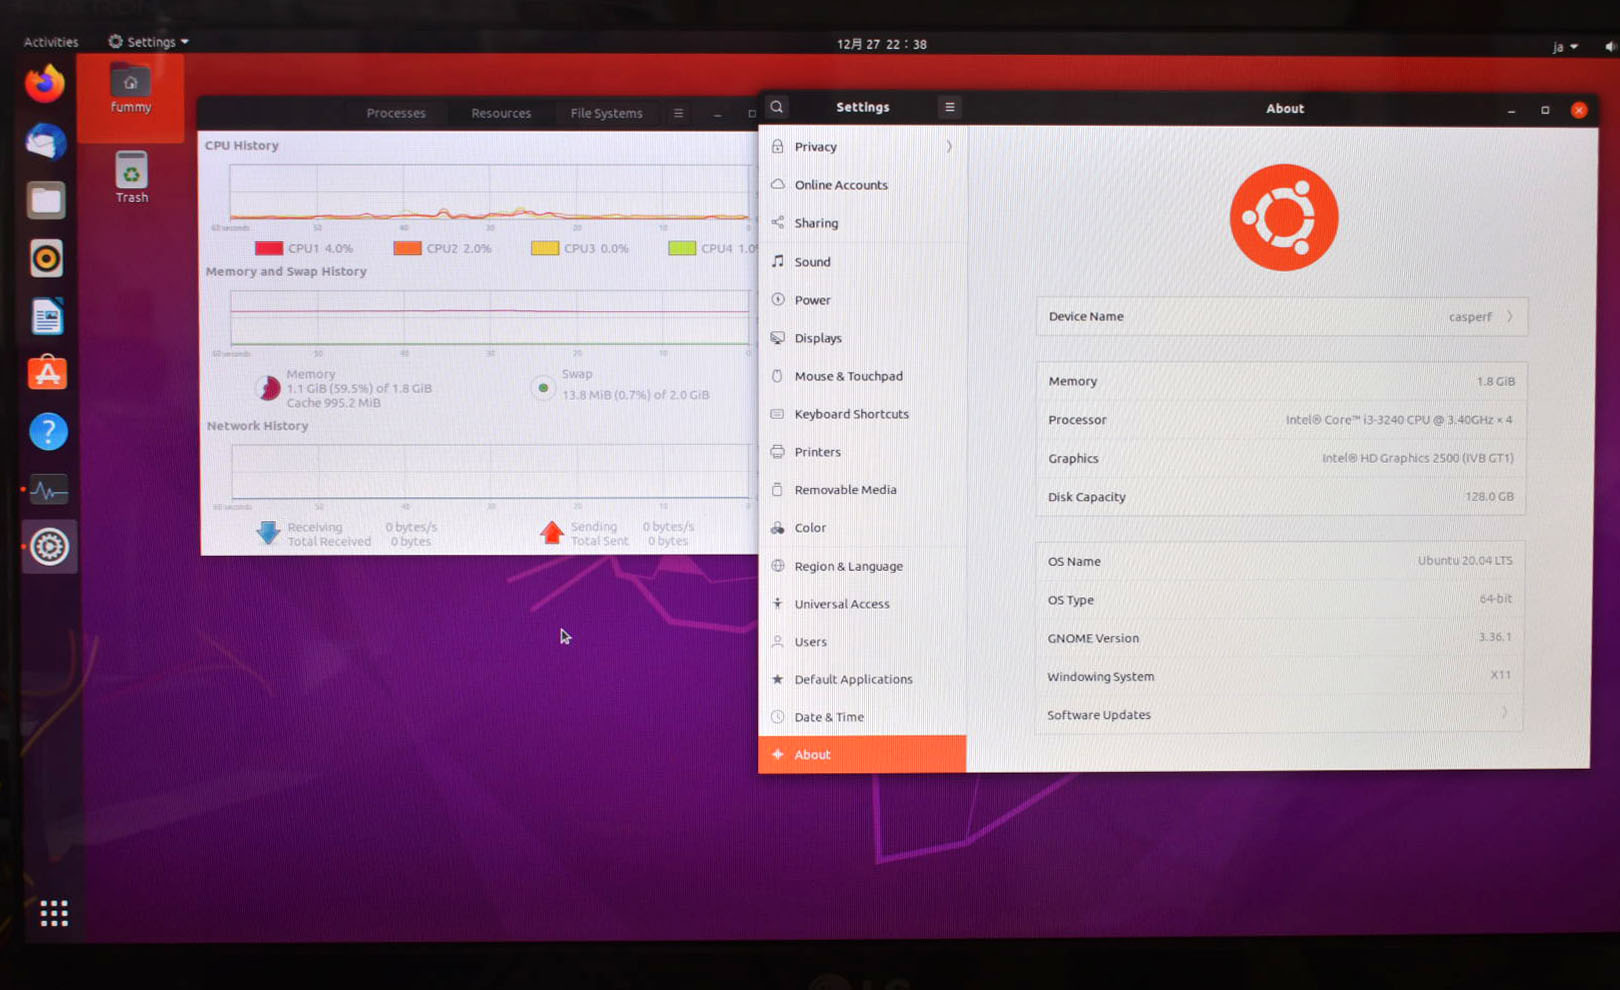
Task: Open the Settings app menu dropdown
Action: click(148, 42)
